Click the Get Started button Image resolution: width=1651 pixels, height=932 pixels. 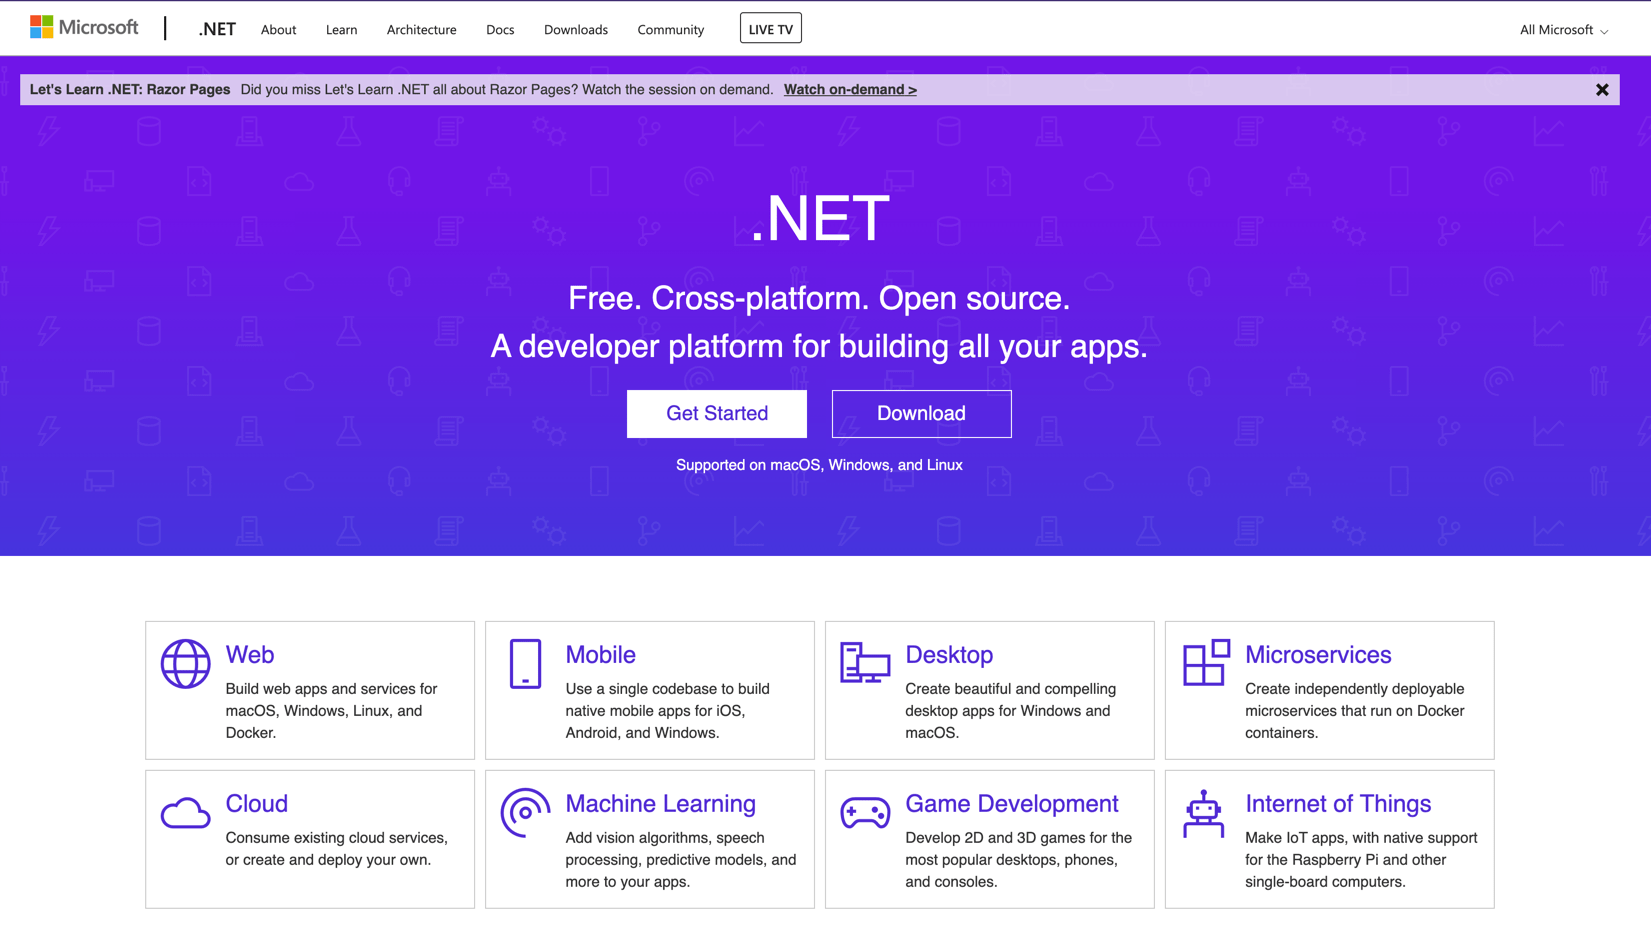[x=716, y=413]
